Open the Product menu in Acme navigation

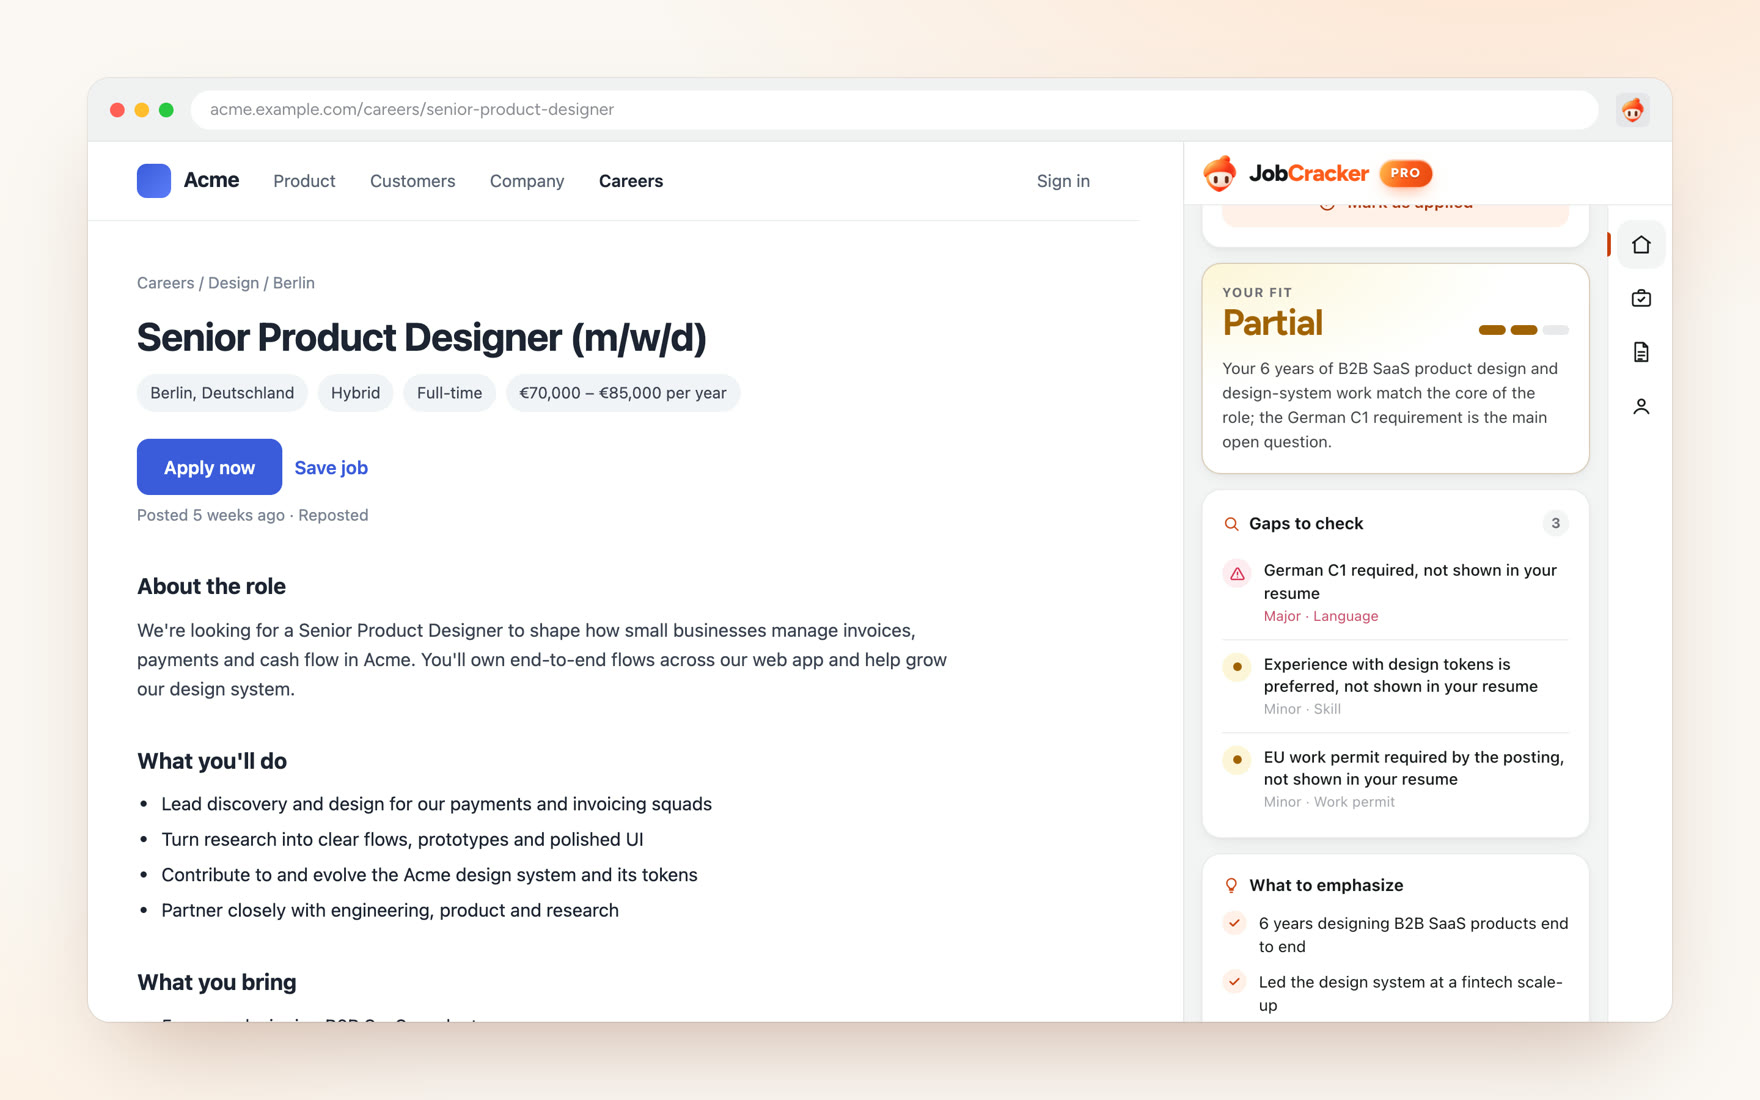pyautogui.click(x=304, y=181)
